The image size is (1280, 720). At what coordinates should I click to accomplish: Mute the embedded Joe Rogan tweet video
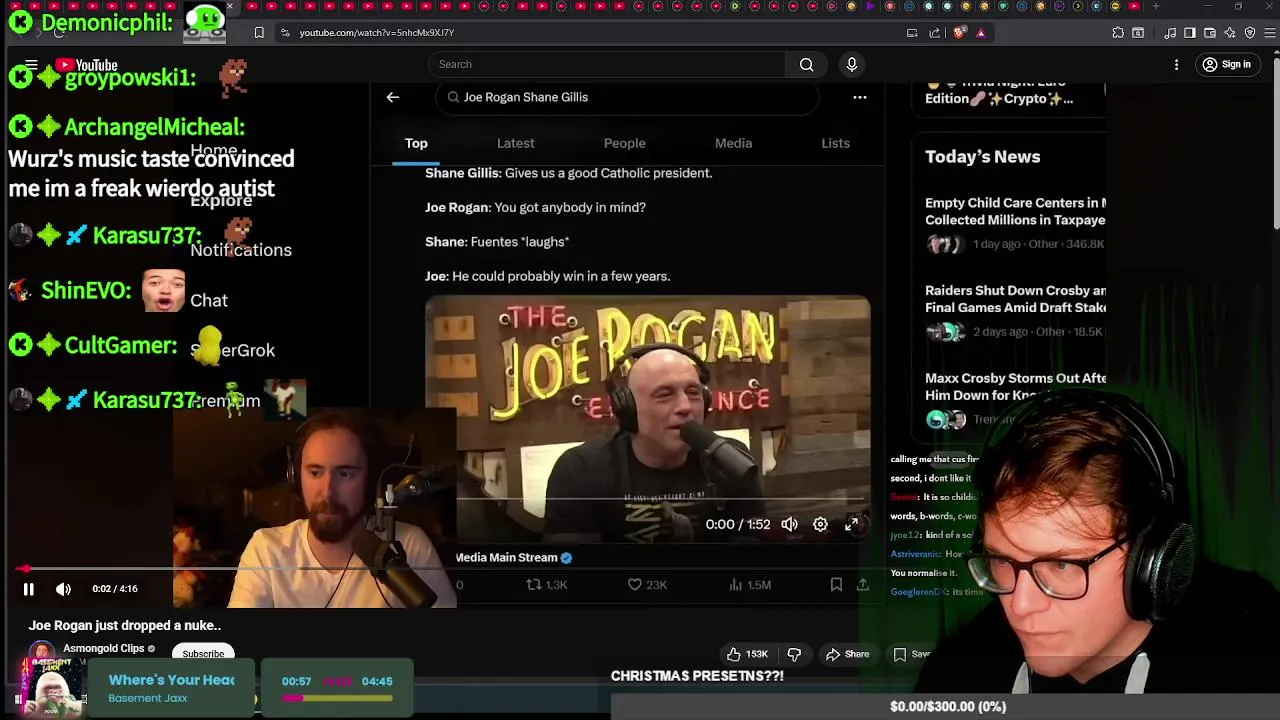click(789, 524)
